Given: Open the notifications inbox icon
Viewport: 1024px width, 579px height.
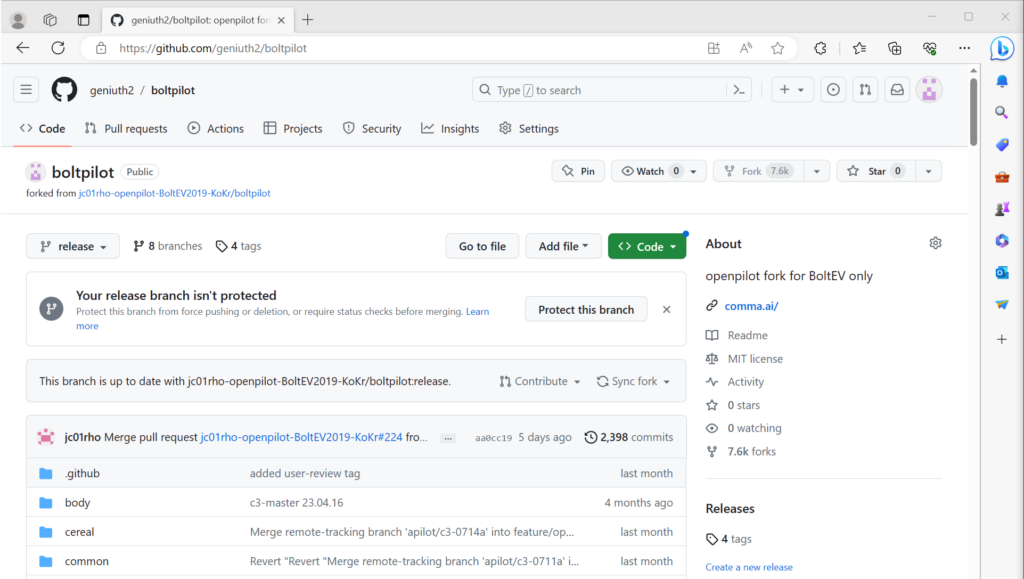Looking at the screenshot, I should 897,90.
